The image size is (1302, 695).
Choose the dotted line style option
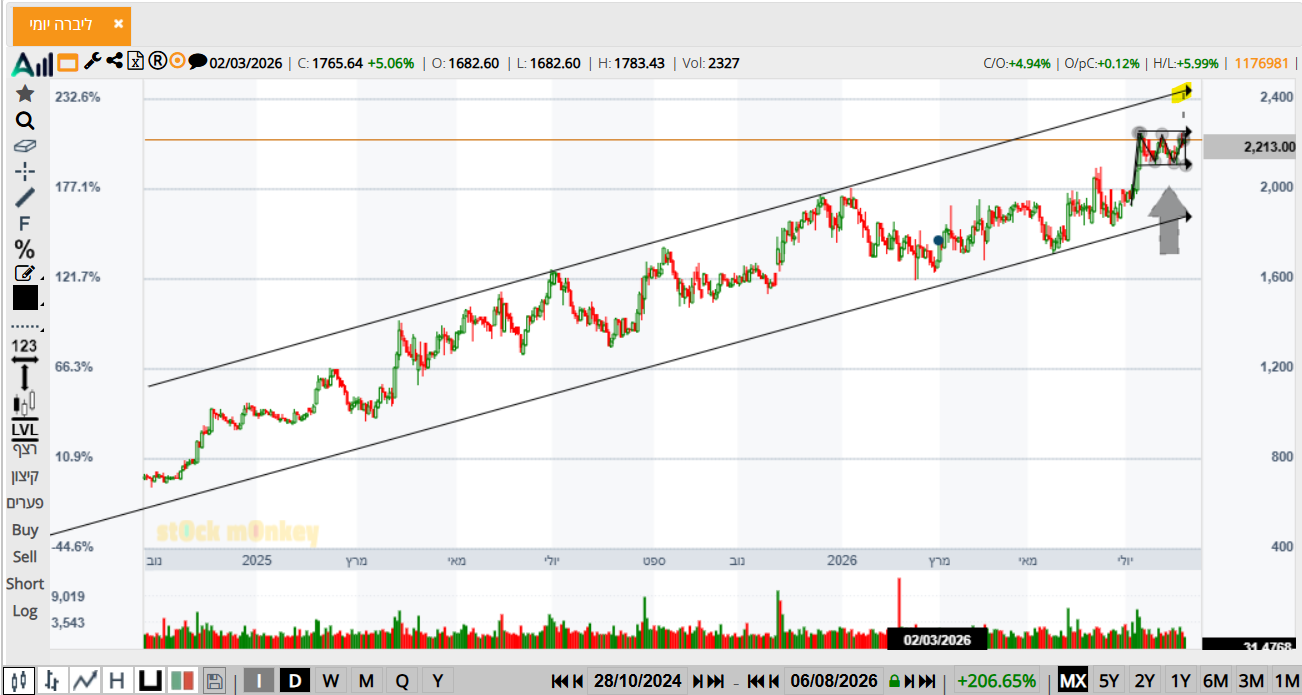25,326
